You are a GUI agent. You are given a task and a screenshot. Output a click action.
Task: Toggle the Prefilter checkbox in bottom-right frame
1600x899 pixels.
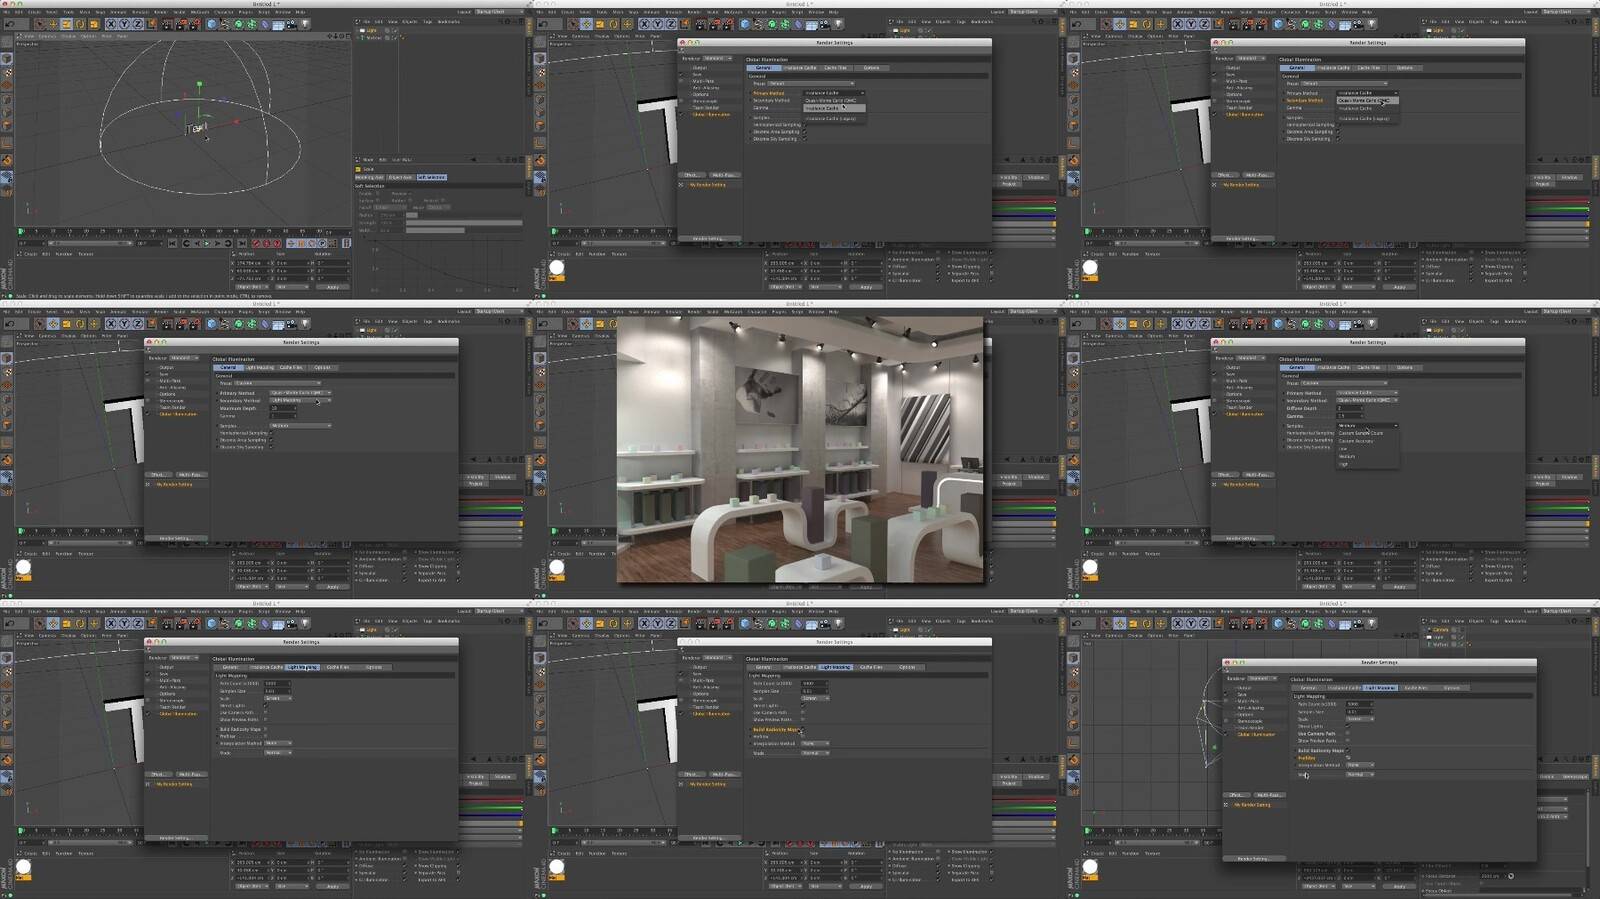[1347, 758]
